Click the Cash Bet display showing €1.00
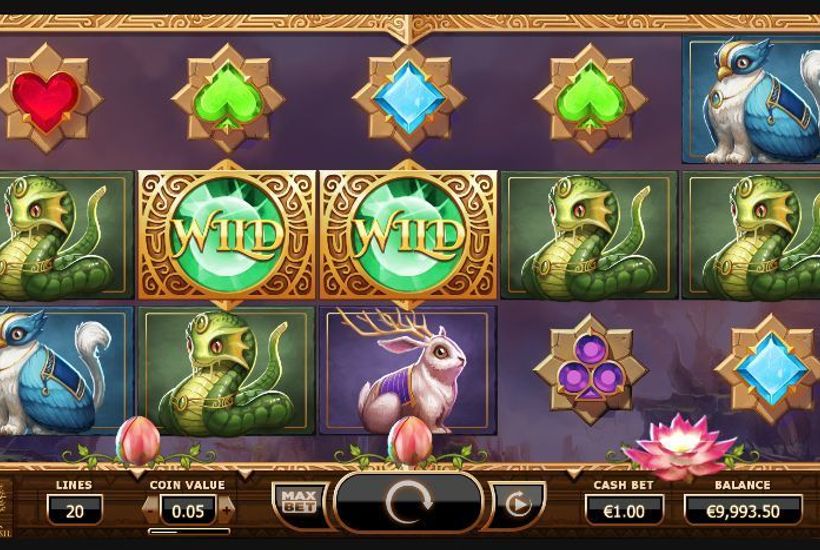820x550 pixels. point(624,511)
